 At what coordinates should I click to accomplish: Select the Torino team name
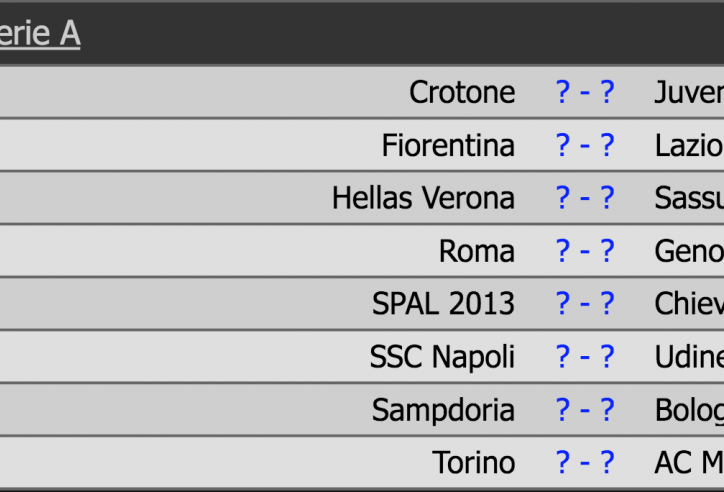click(x=474, y=462)
